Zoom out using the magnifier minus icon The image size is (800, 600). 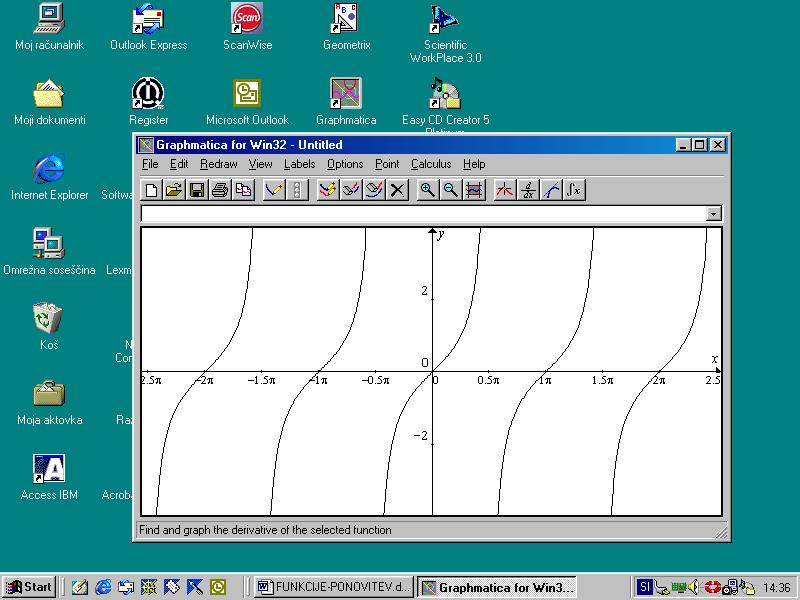[451, 190]
